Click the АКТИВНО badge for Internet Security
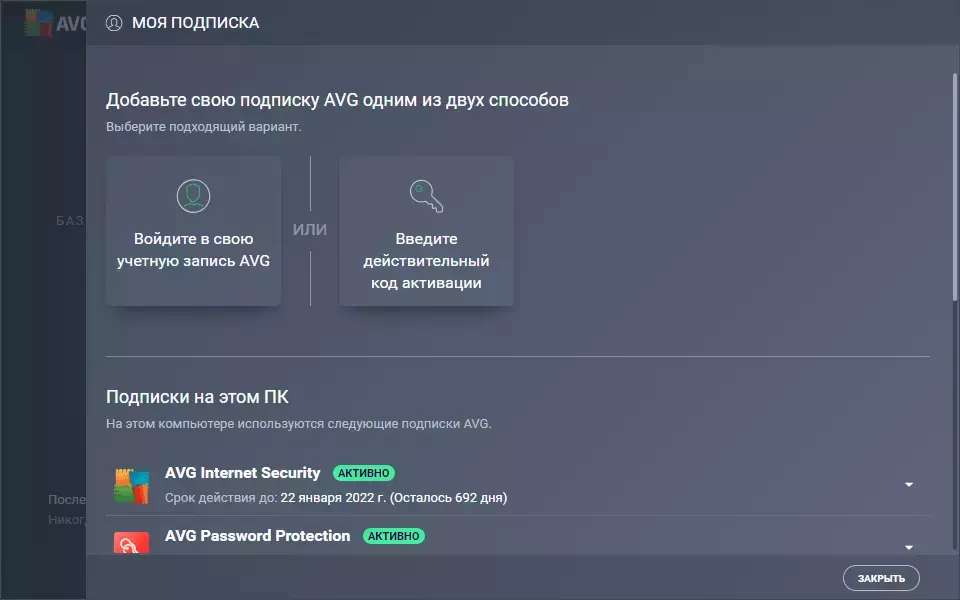960x600 pixels. coord(364,473)
